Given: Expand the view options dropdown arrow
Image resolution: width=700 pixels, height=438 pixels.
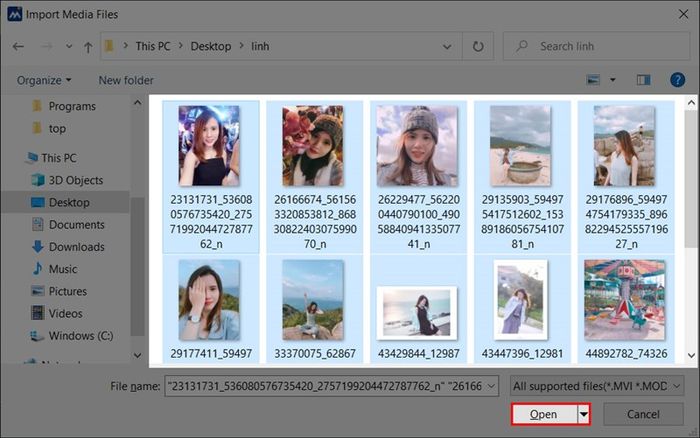Looking at the screenshot, I should 612,80.
